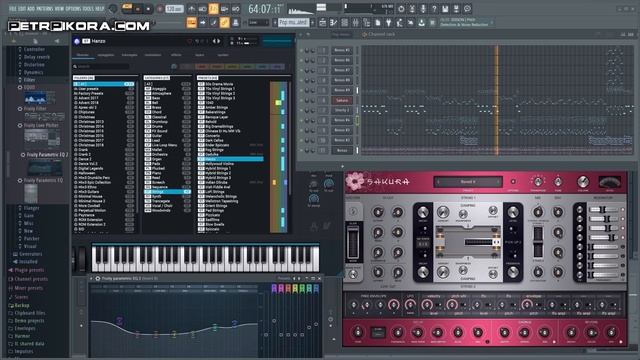The image size is (640, 360).
Task: Click the purple band 1 token on EQ curve
Action: point(120,320)
